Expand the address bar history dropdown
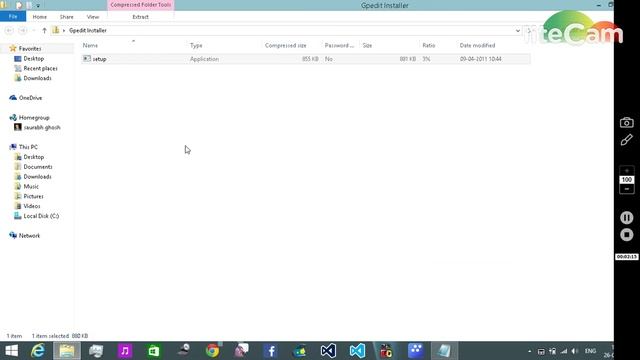This screenshot has width=640, height=360. 518,31
